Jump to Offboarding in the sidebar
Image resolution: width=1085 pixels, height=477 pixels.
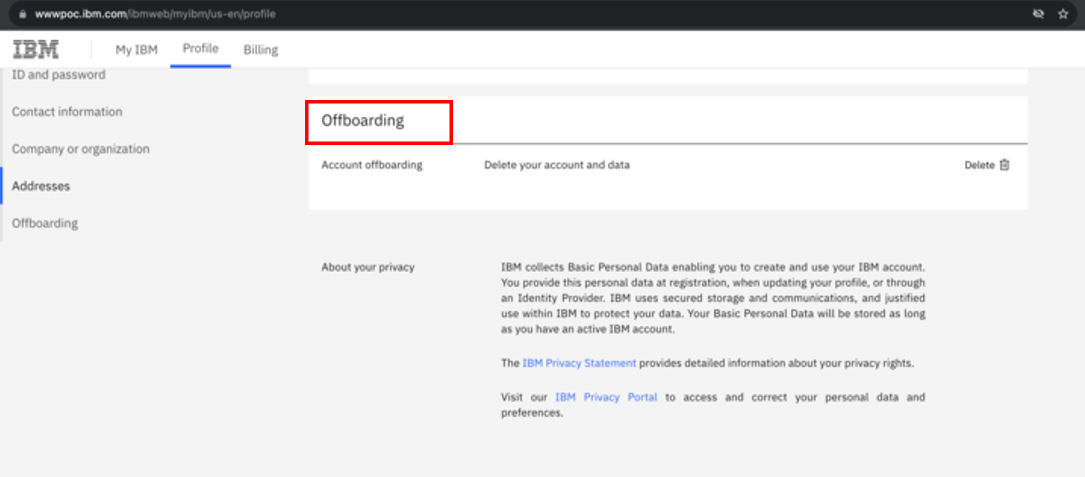point(45,224)
